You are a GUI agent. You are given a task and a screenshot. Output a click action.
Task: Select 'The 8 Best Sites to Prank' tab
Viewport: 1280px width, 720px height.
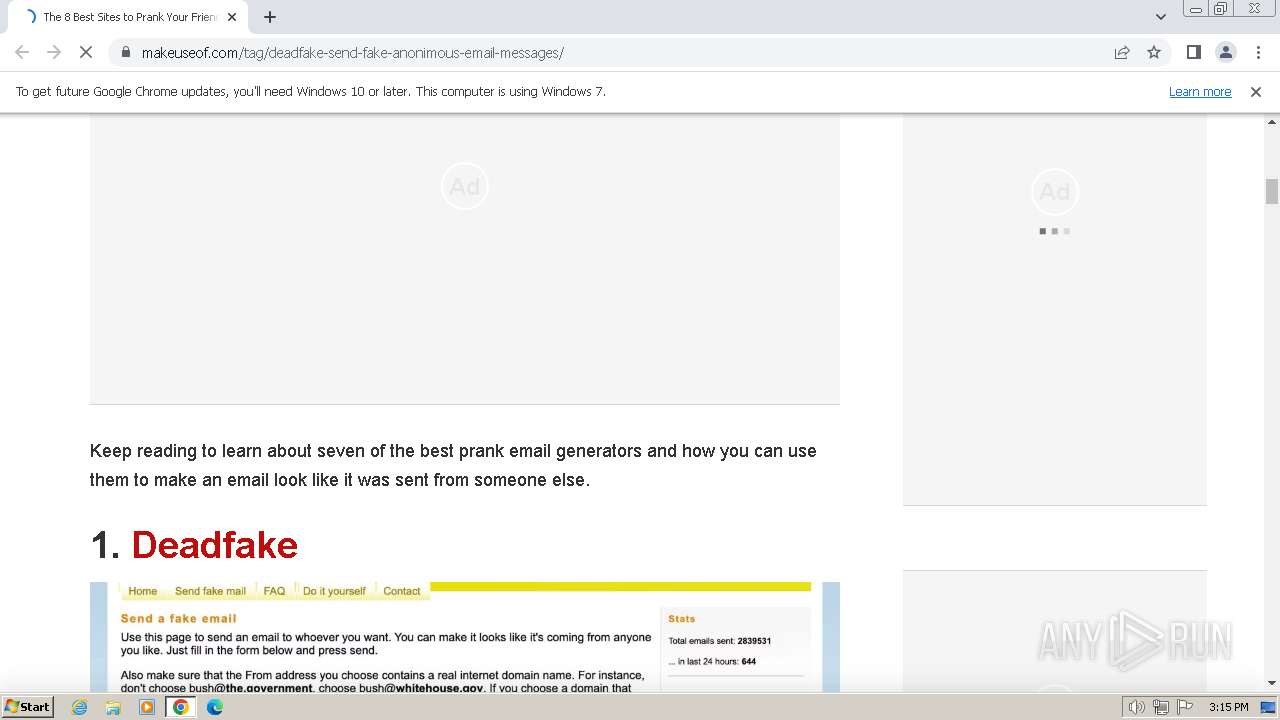(128, 17)
